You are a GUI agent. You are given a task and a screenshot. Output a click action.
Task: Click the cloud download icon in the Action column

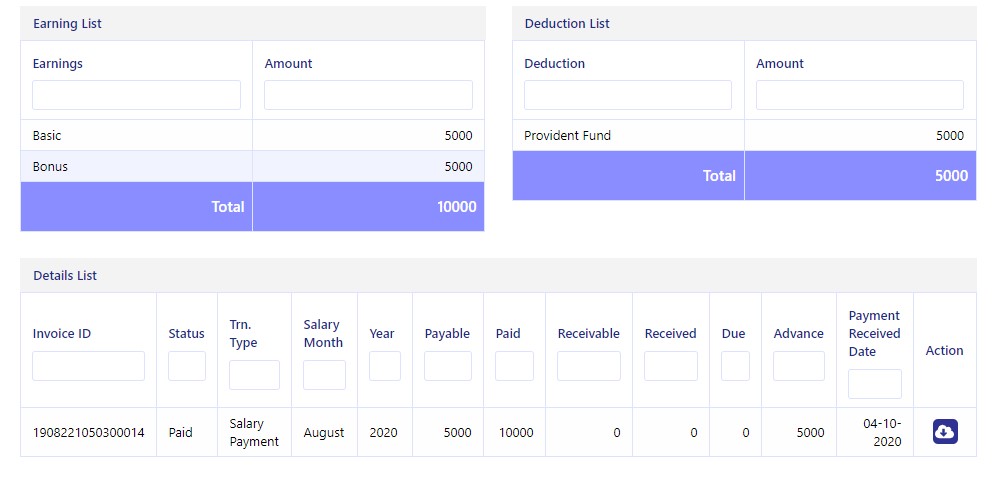coord(945,432)
